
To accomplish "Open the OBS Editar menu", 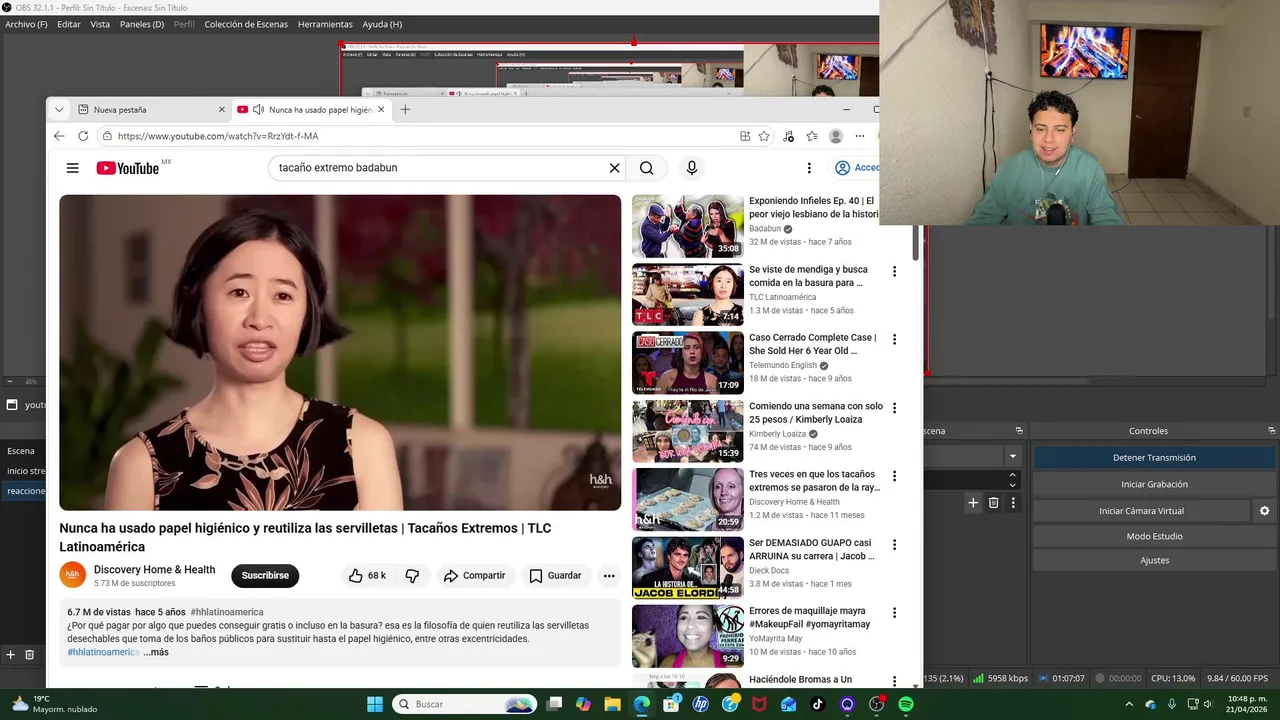I will pyautogui.click(x=69, y=24).
